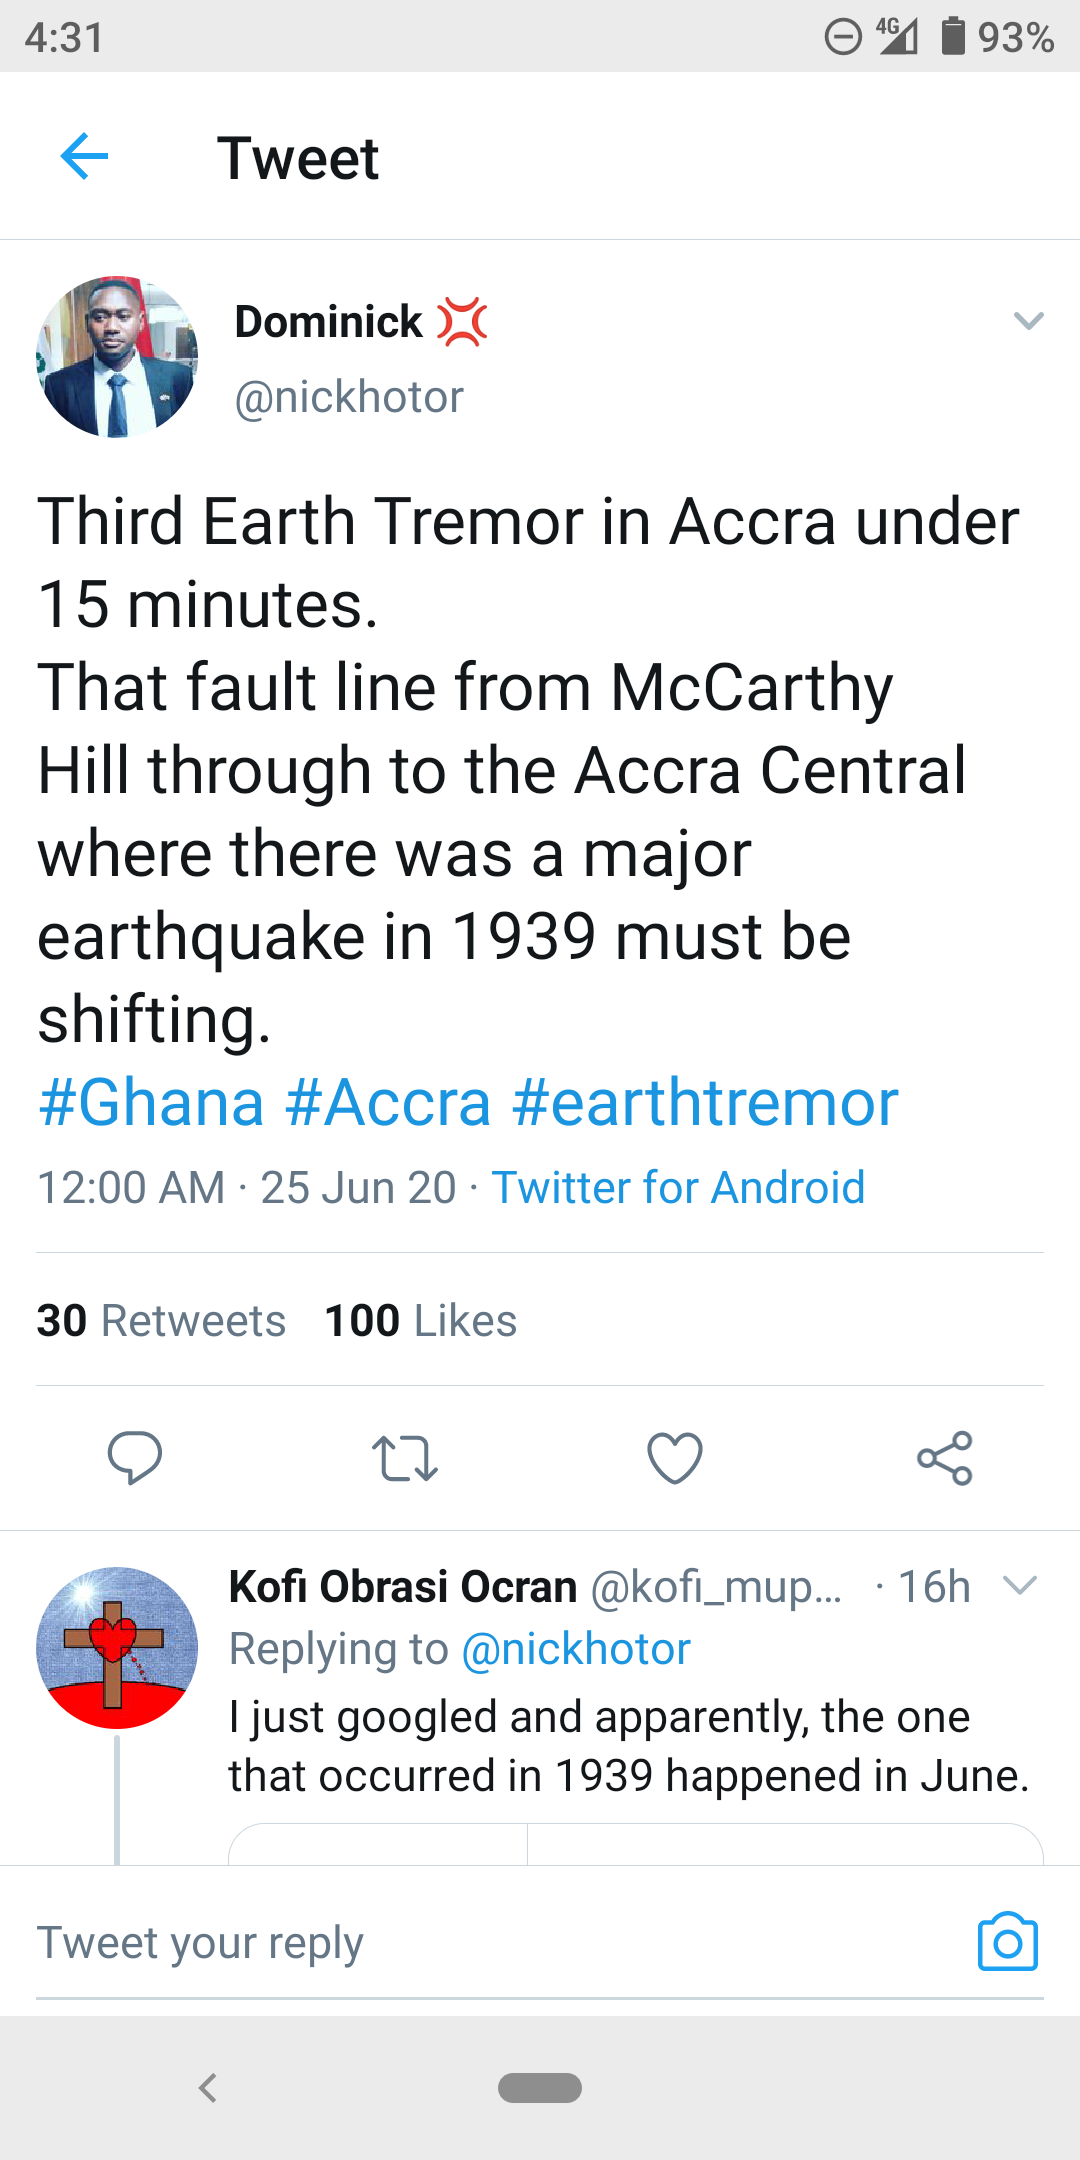Expand options for Kofi Obrasi Ocran's reply
The image size is (1080, 2160).
click(1019, 1585)
